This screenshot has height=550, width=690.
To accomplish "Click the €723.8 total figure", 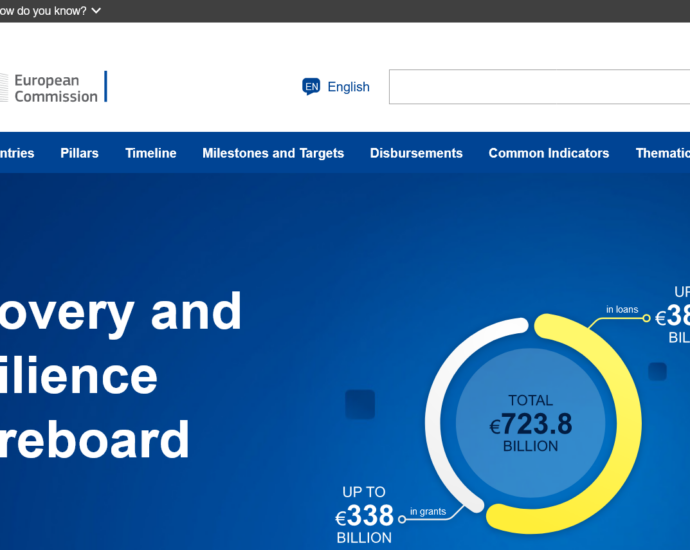I will [x=531, y=424].
